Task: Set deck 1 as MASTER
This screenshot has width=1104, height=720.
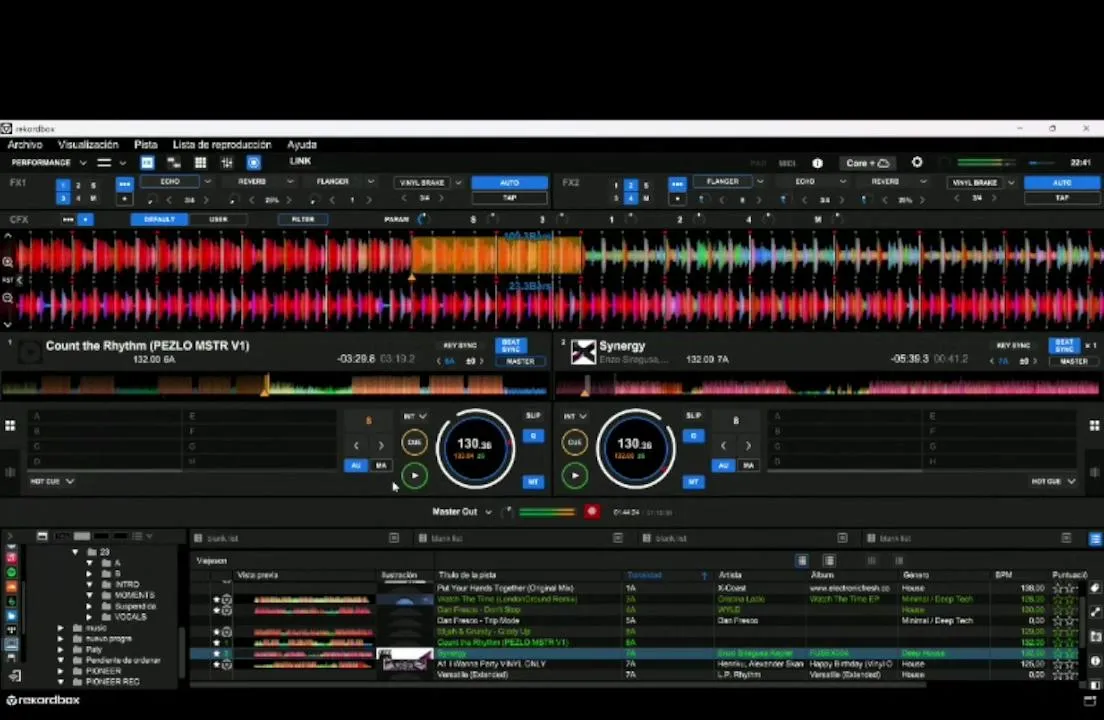Action: click(x=520, y=361)
